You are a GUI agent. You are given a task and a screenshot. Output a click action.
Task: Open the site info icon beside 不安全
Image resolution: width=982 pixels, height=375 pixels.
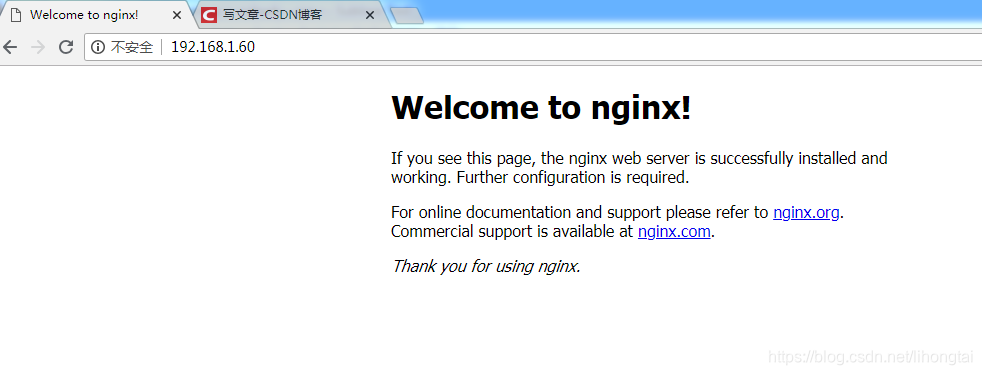point(98,47)
